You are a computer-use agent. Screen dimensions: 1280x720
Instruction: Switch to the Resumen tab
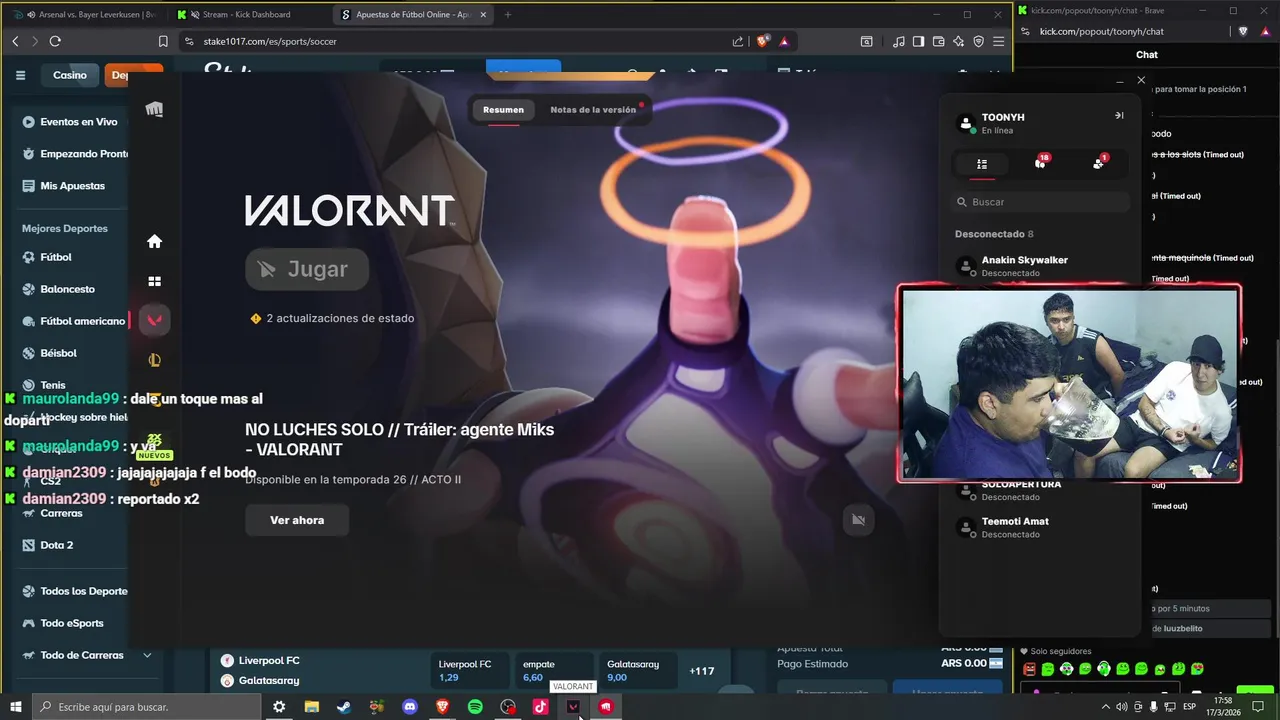[503, 110]
